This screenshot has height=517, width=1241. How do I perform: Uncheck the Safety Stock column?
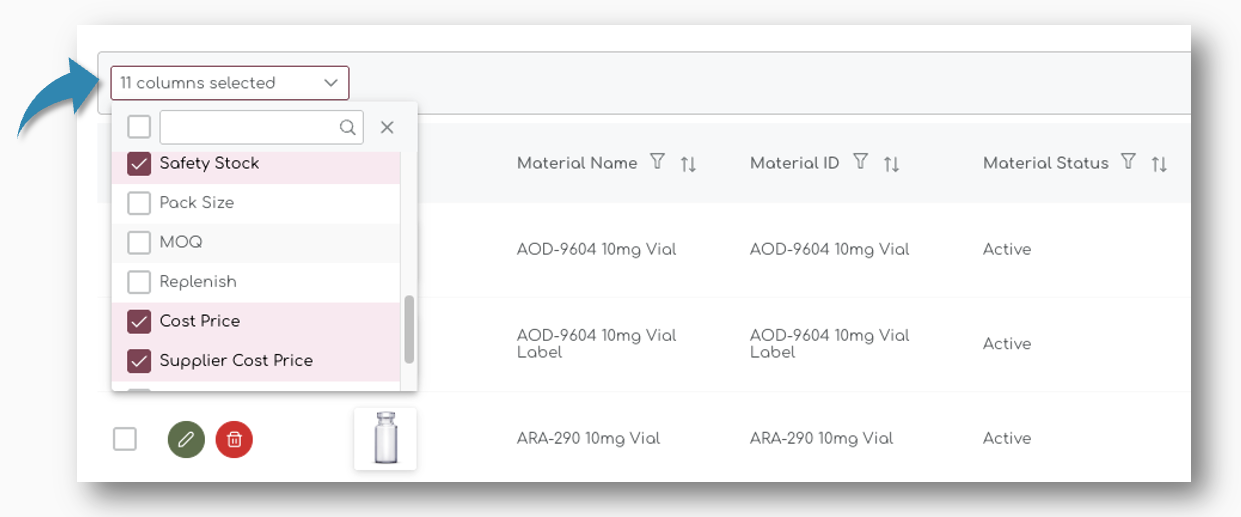(x=139, y=164)
